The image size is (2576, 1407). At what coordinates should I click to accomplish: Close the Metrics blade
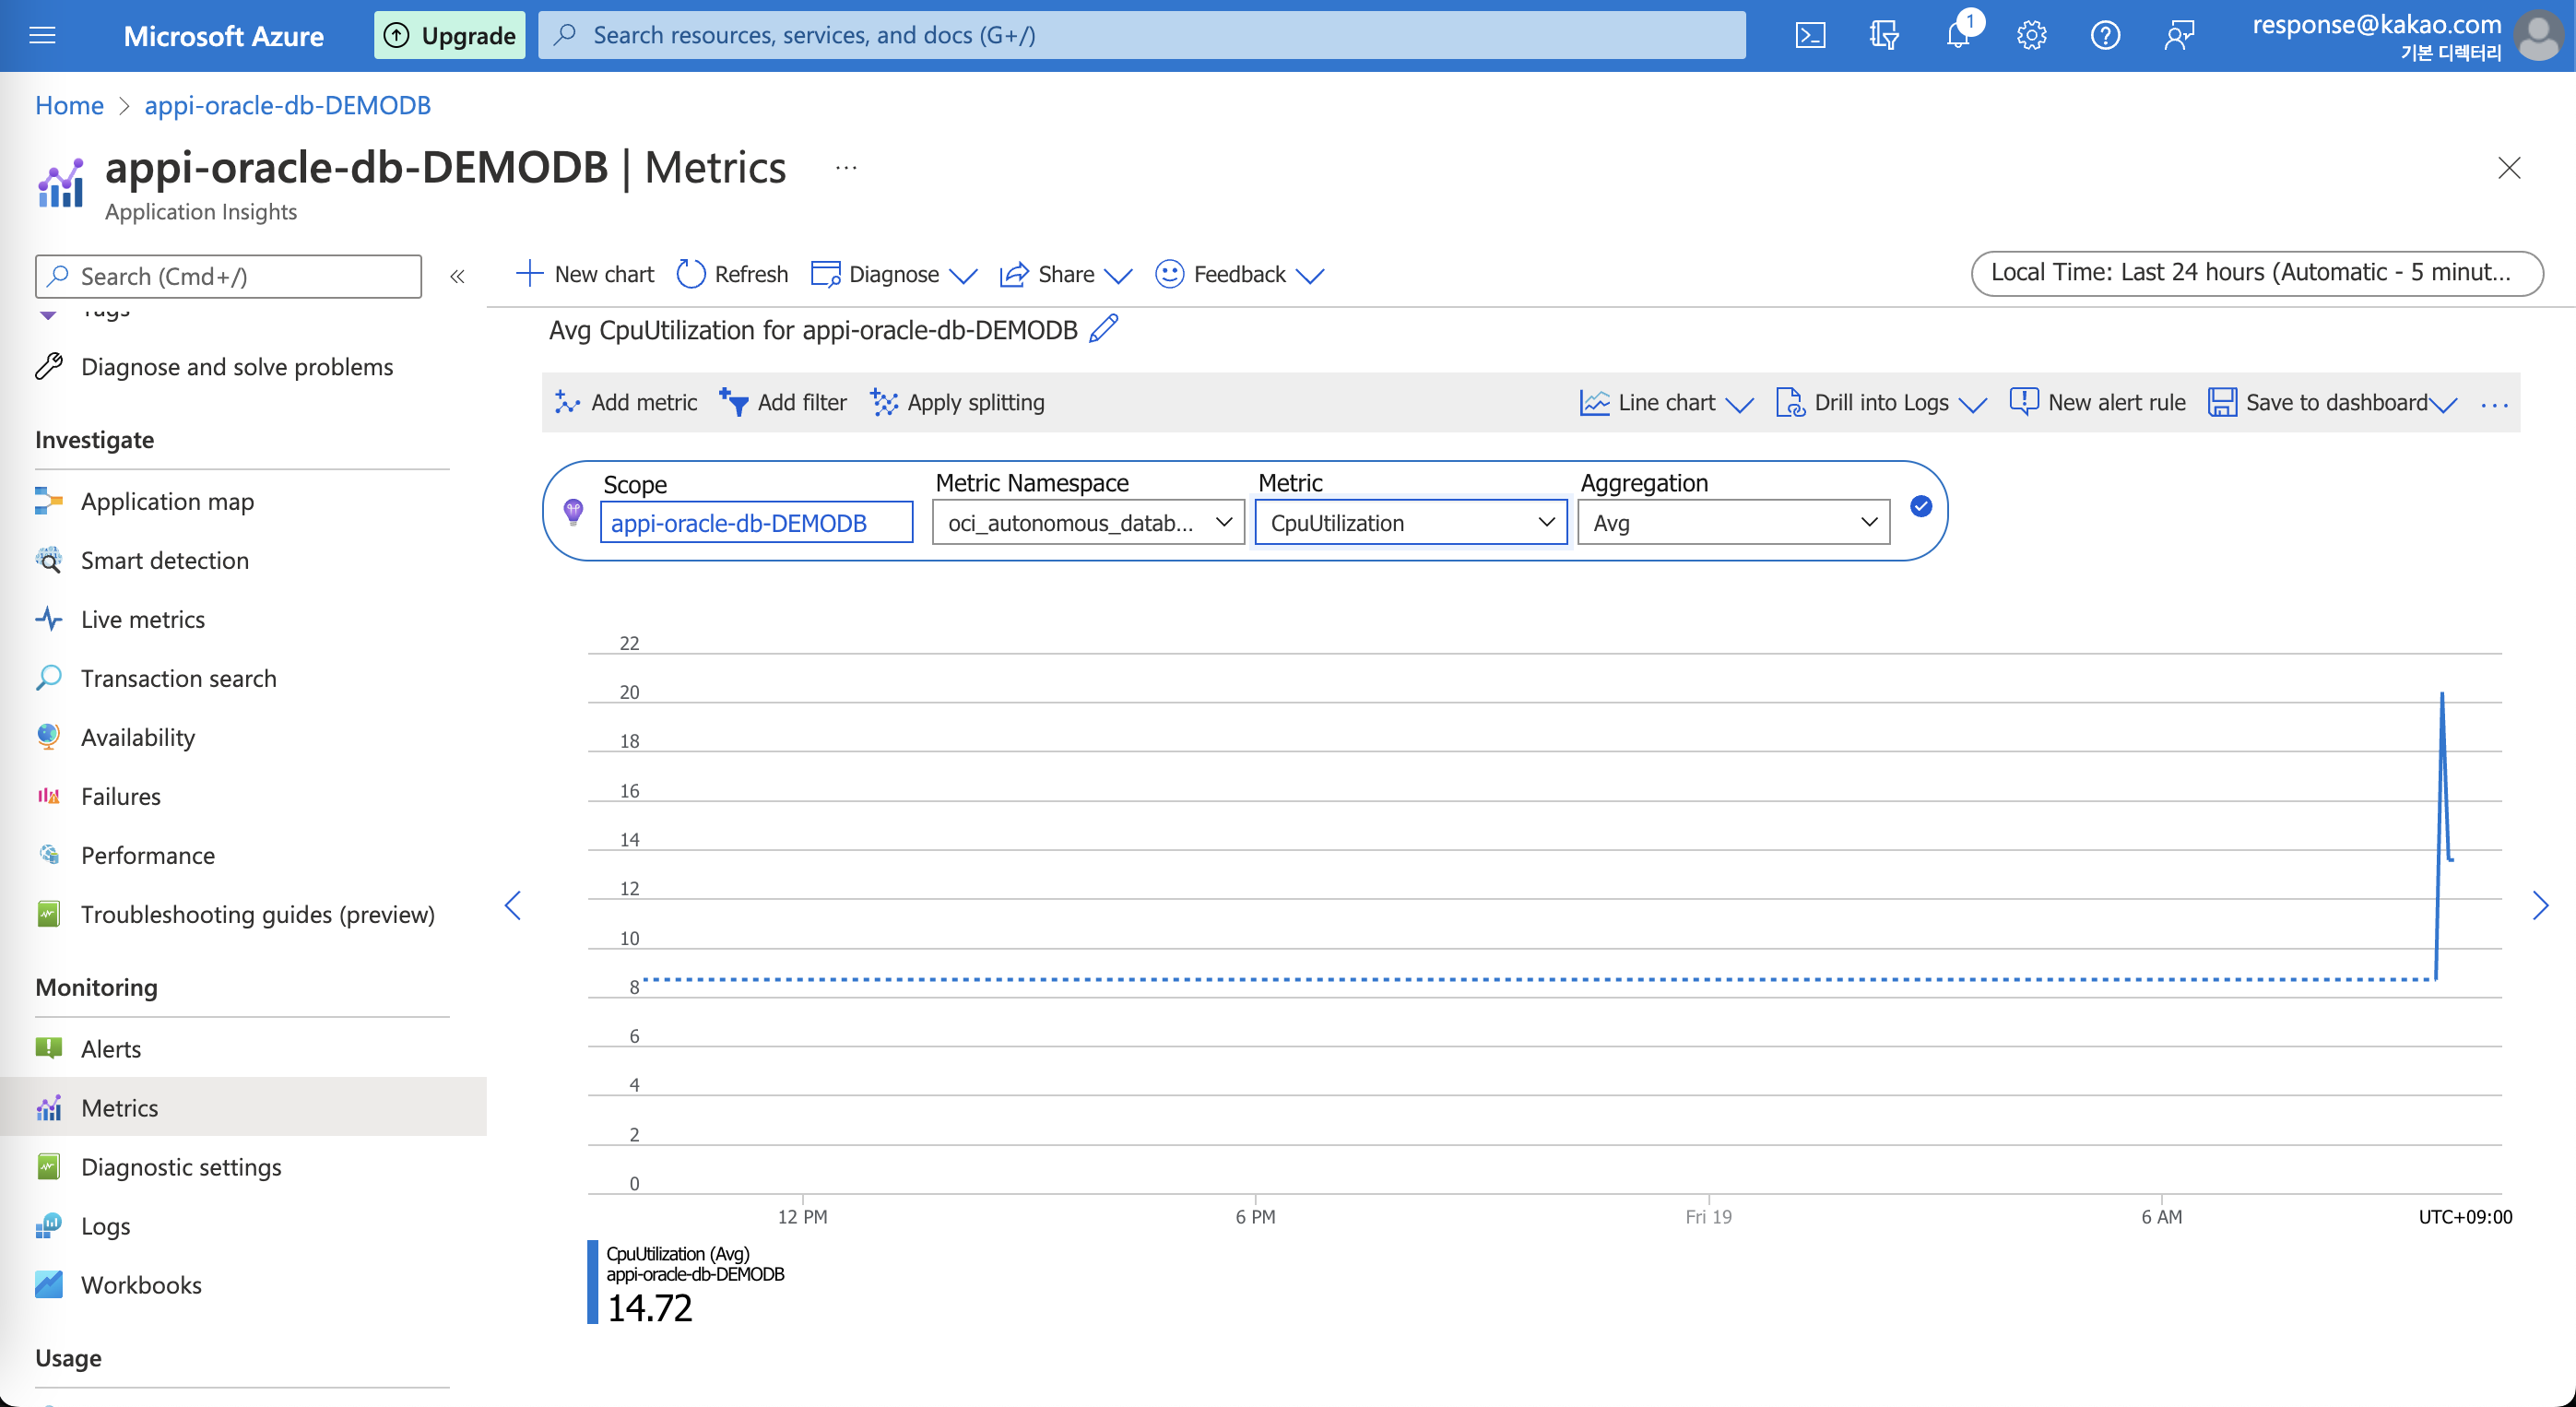coord(2509,168)
